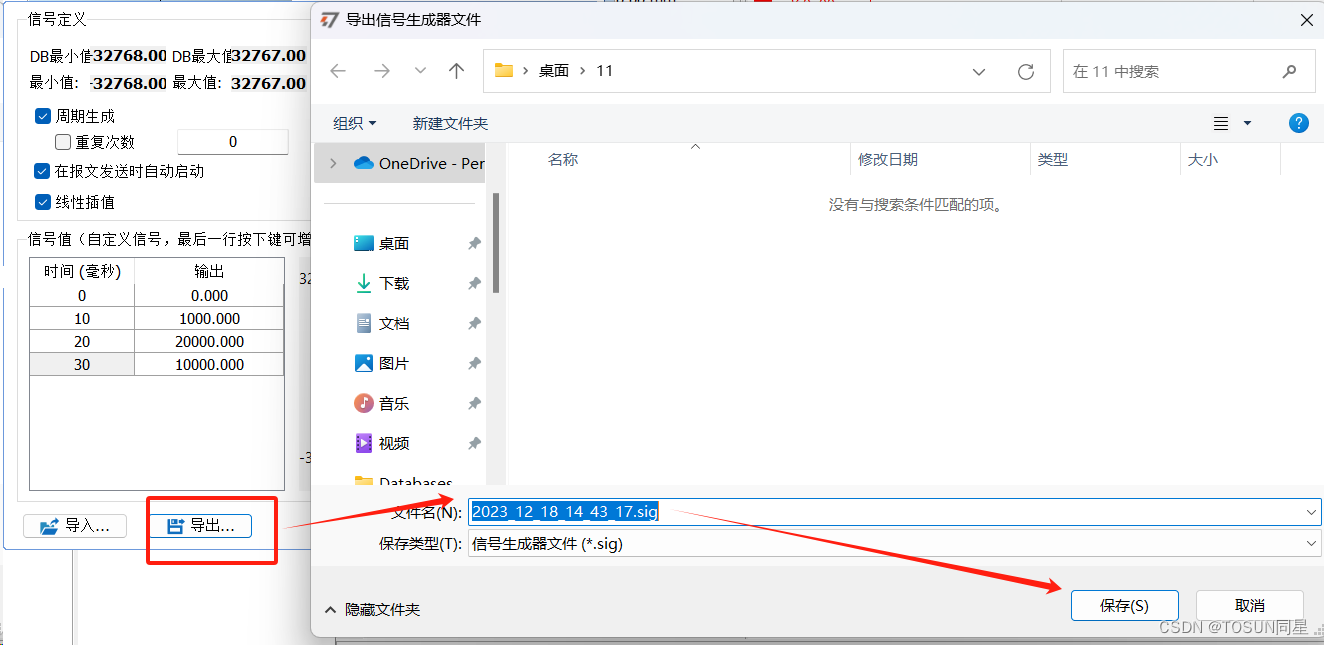Screen dimensions: 1324x645
Task: Click the Back navigation arrow
Action: pyautogui.click(x=338, y=71)
